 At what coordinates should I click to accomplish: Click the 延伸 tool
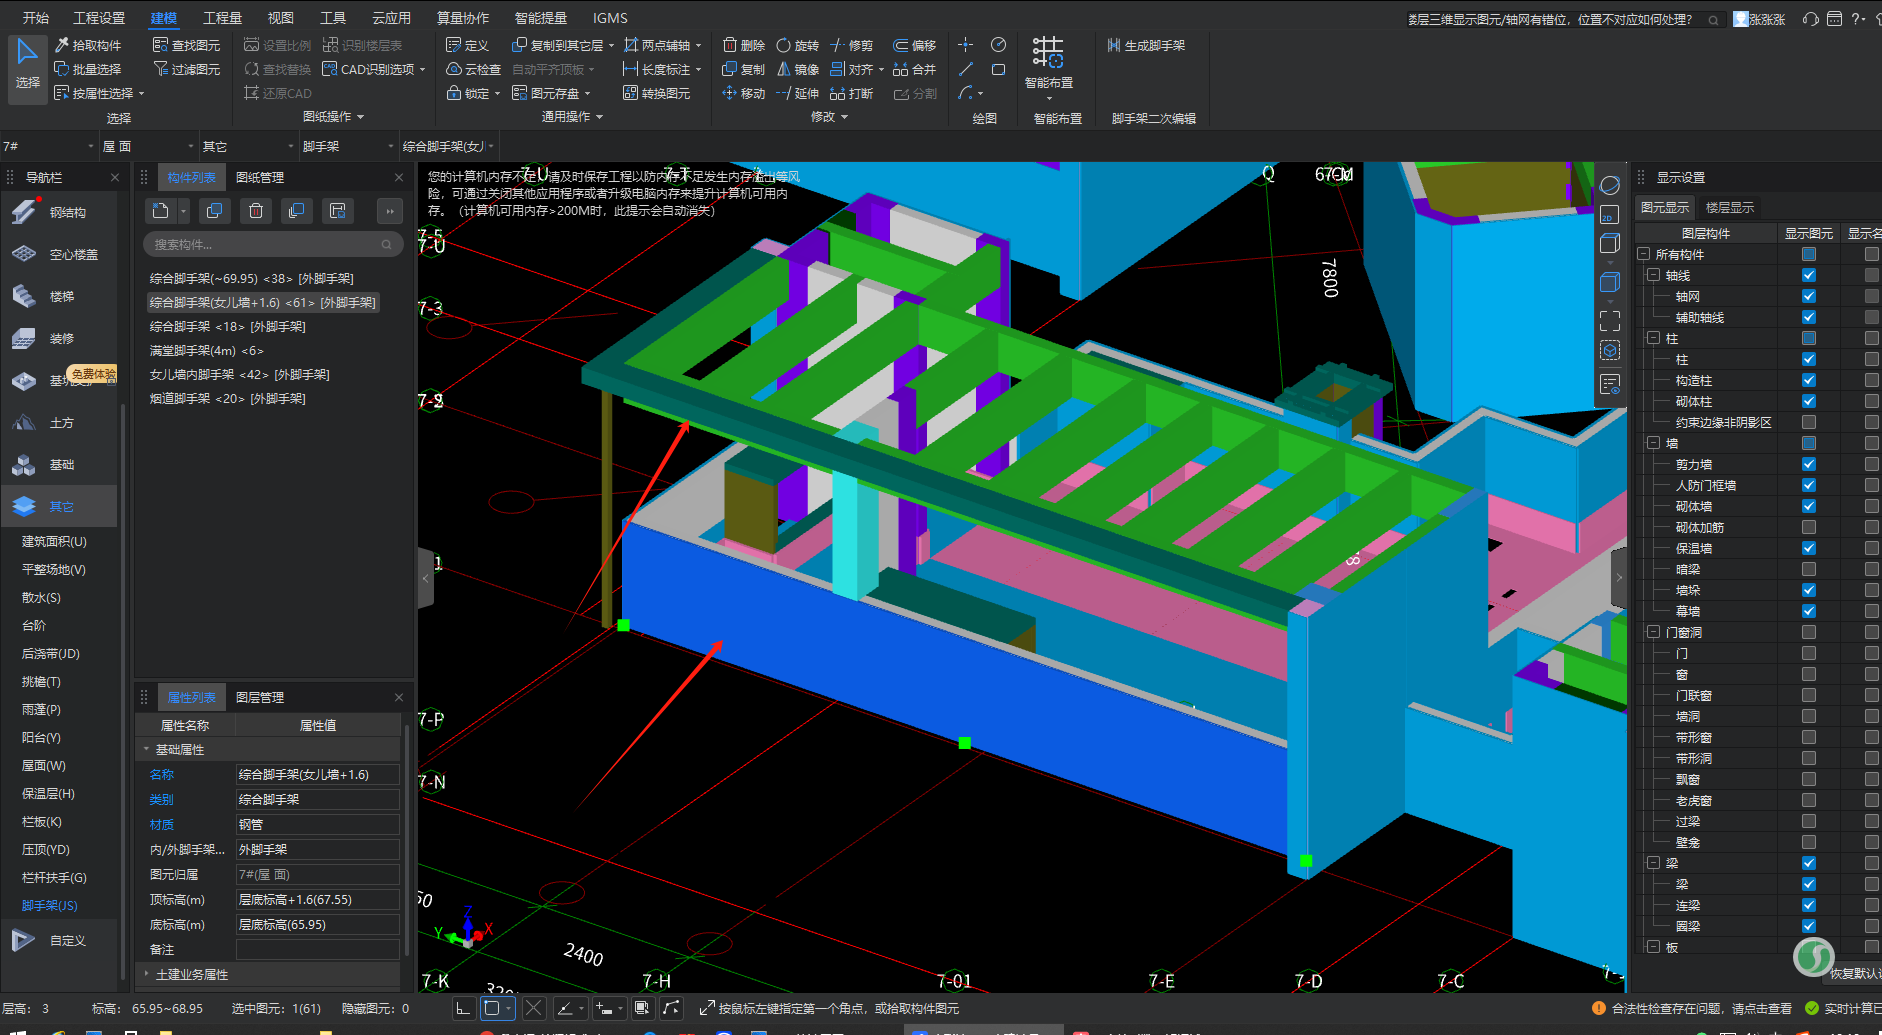(797, 93)
